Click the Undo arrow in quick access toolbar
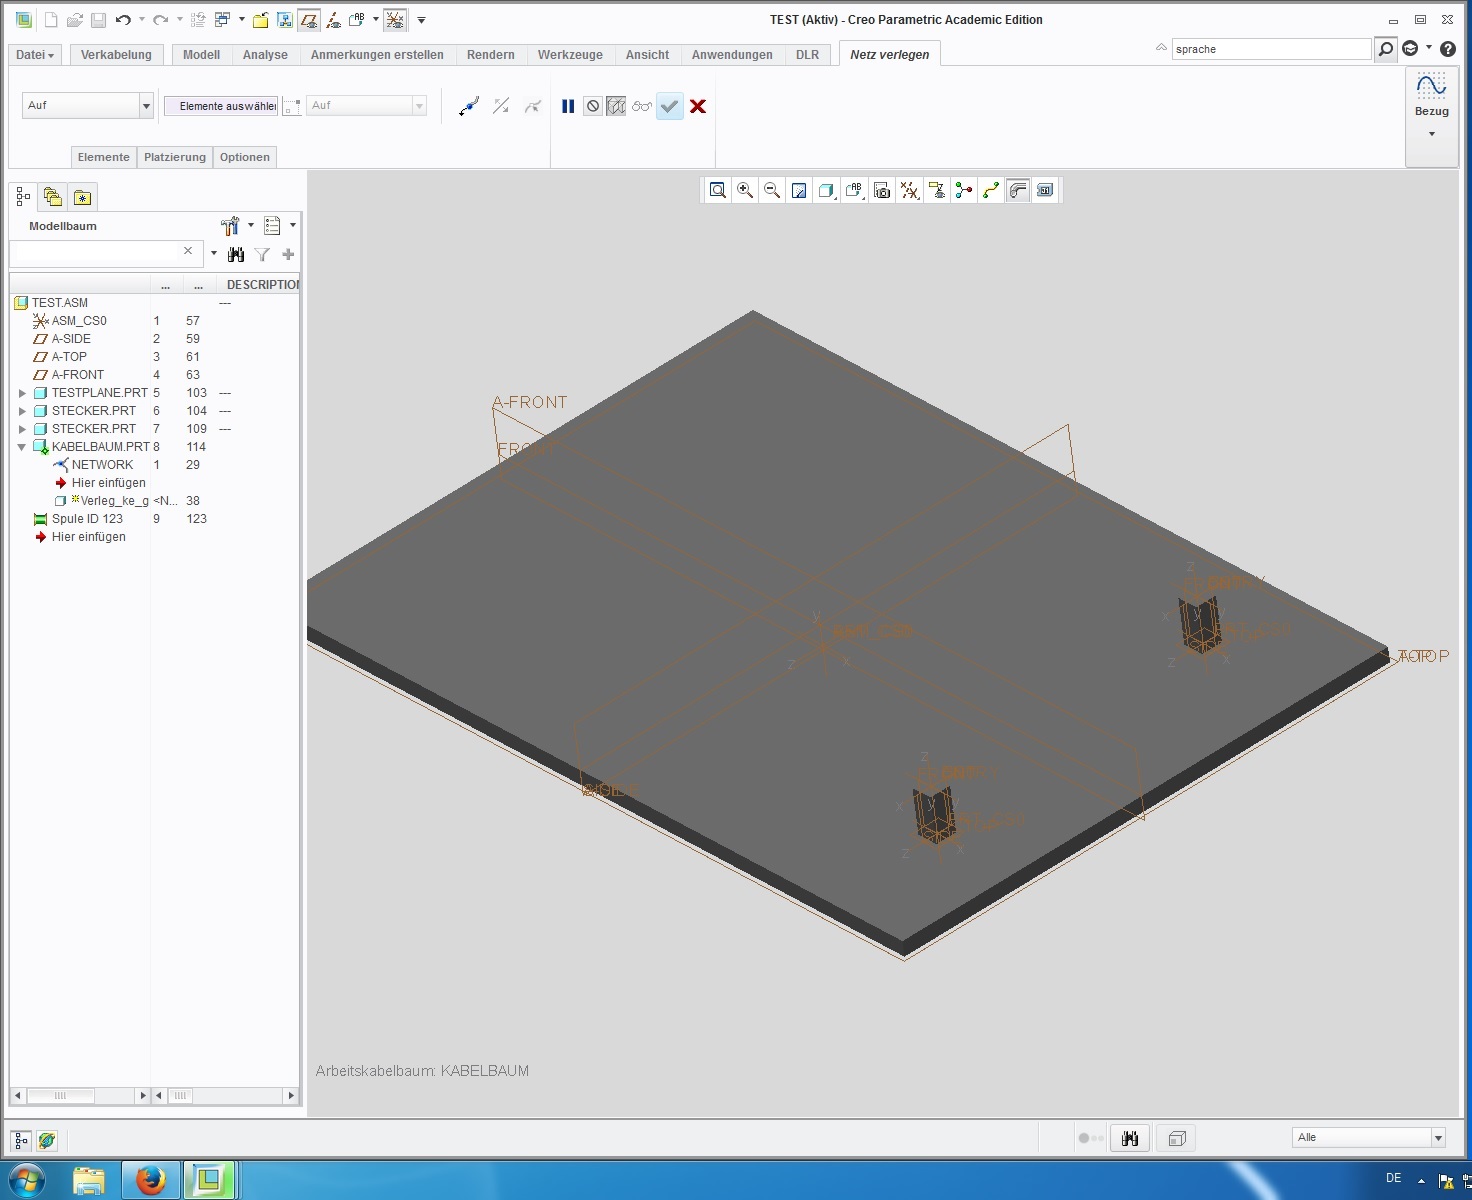The height and width of the screenshot is (1200, 1472). pyautogui.click(x=123, y=20)
